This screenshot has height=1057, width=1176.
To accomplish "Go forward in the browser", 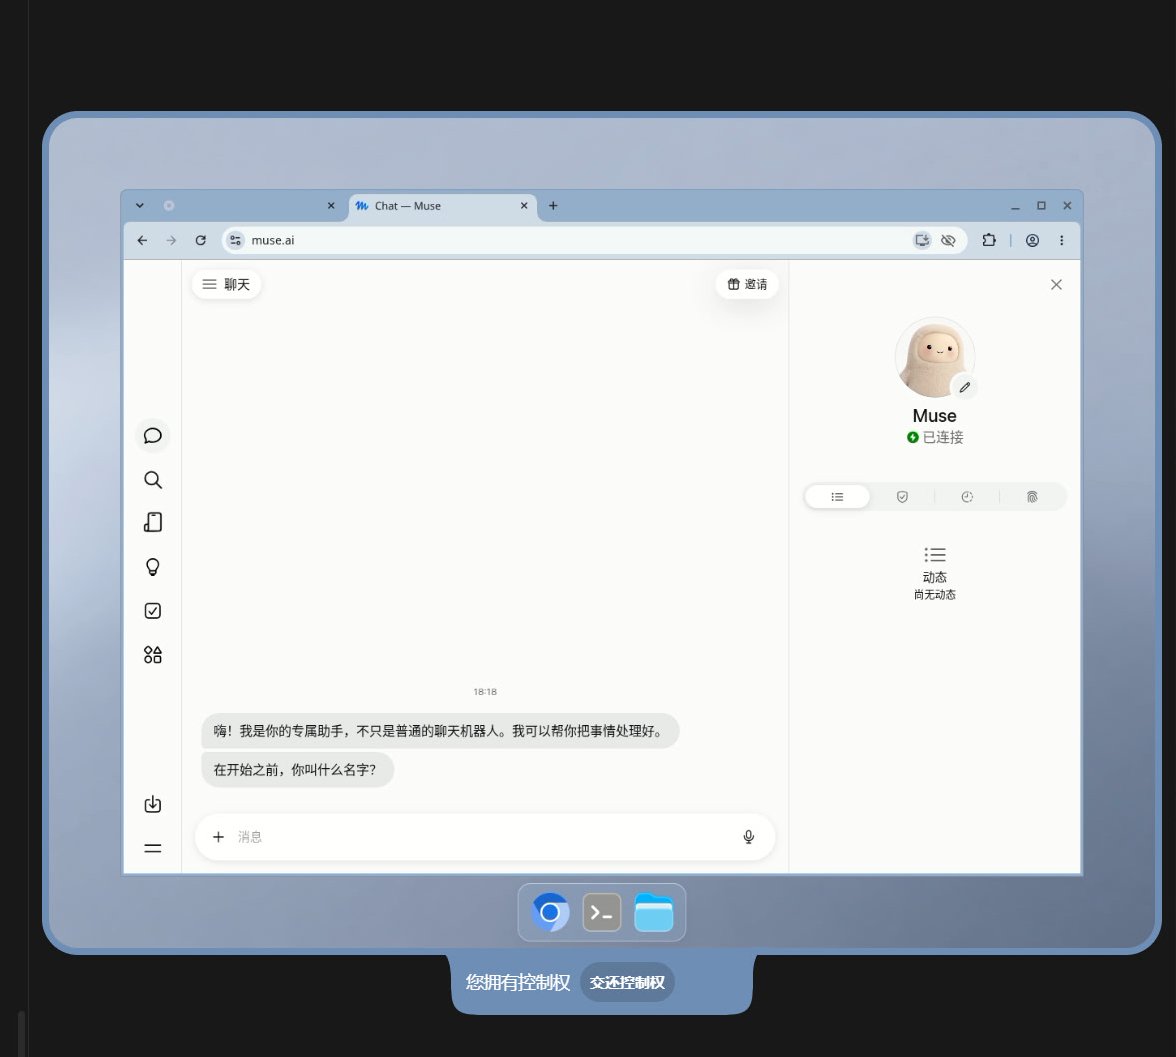I will [x=172, y=240].
